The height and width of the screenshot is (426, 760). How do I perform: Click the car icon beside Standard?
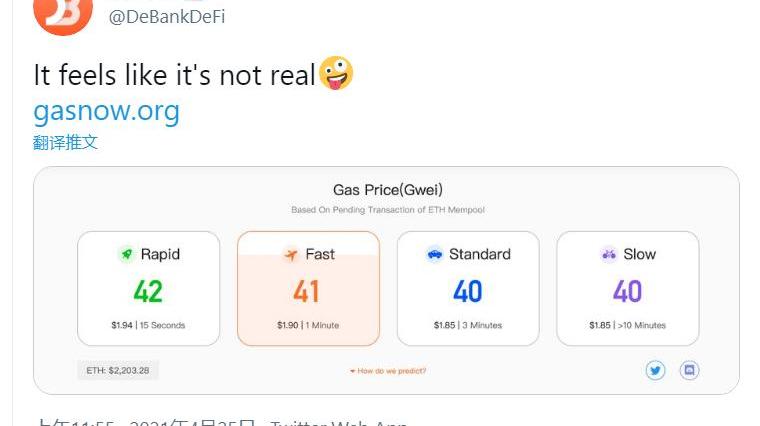pos(434,255)
